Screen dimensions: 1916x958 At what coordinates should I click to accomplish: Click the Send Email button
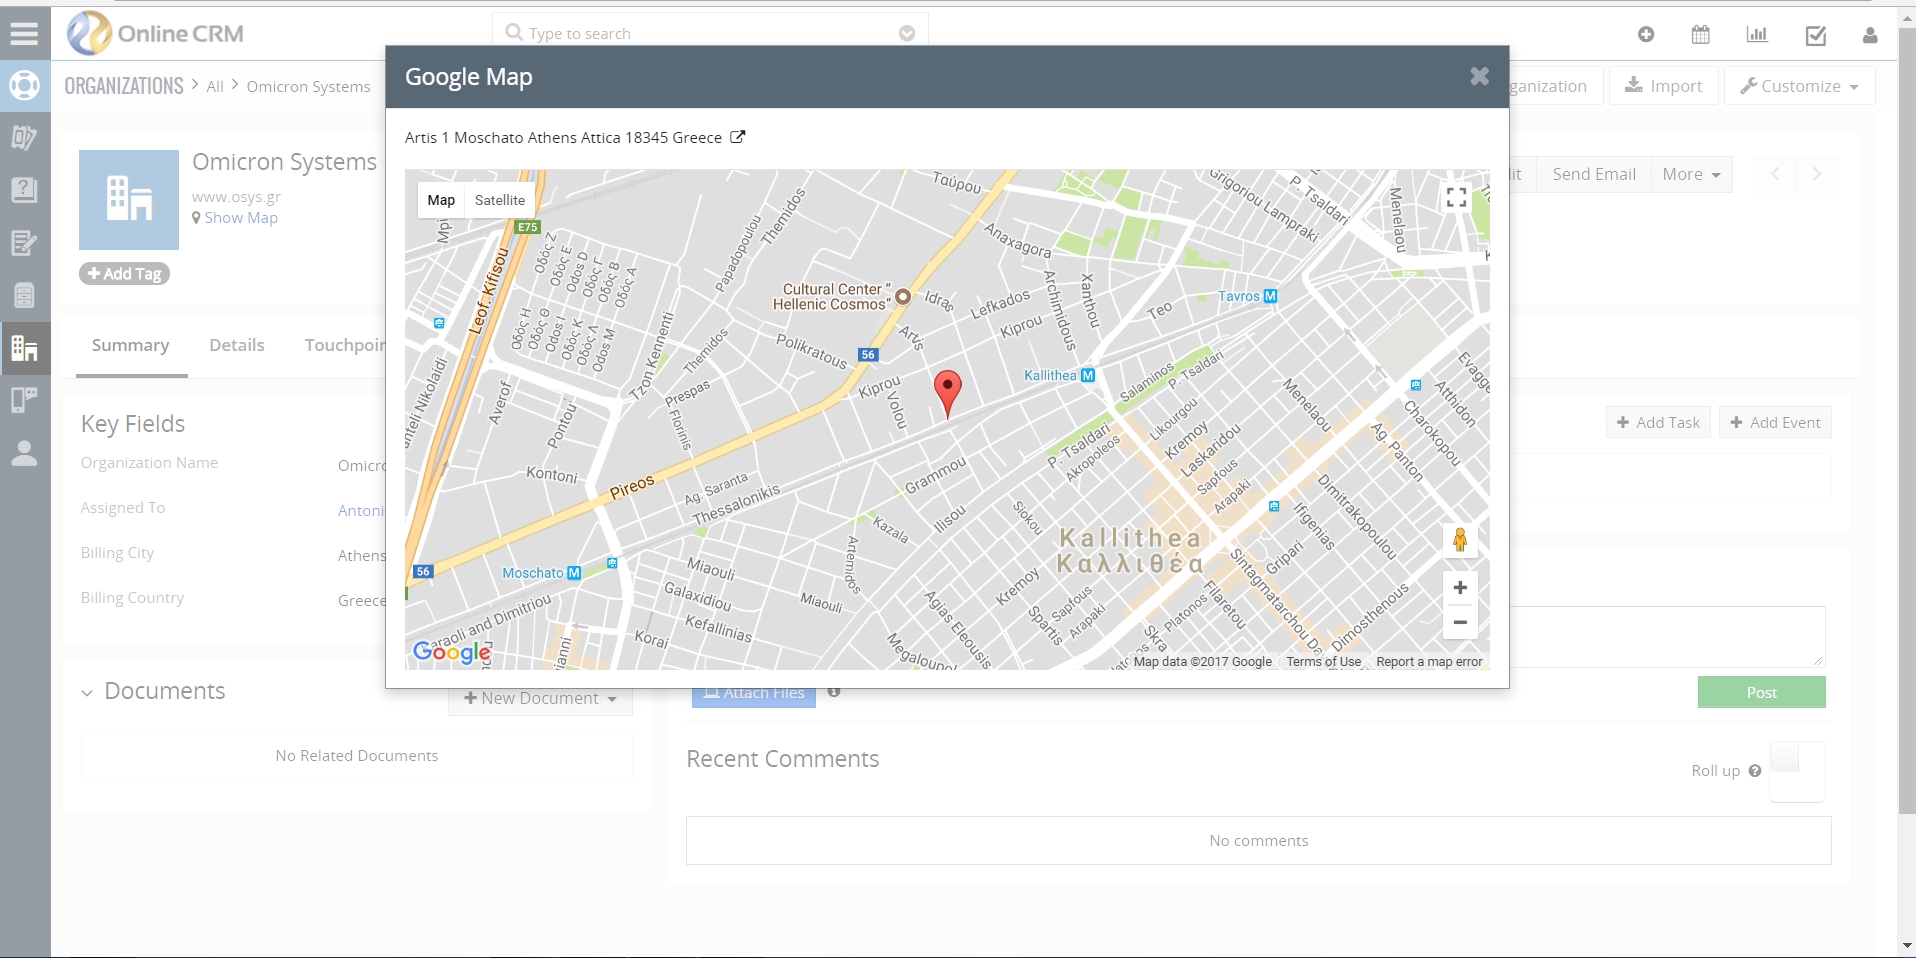(x=1594, y=174)
